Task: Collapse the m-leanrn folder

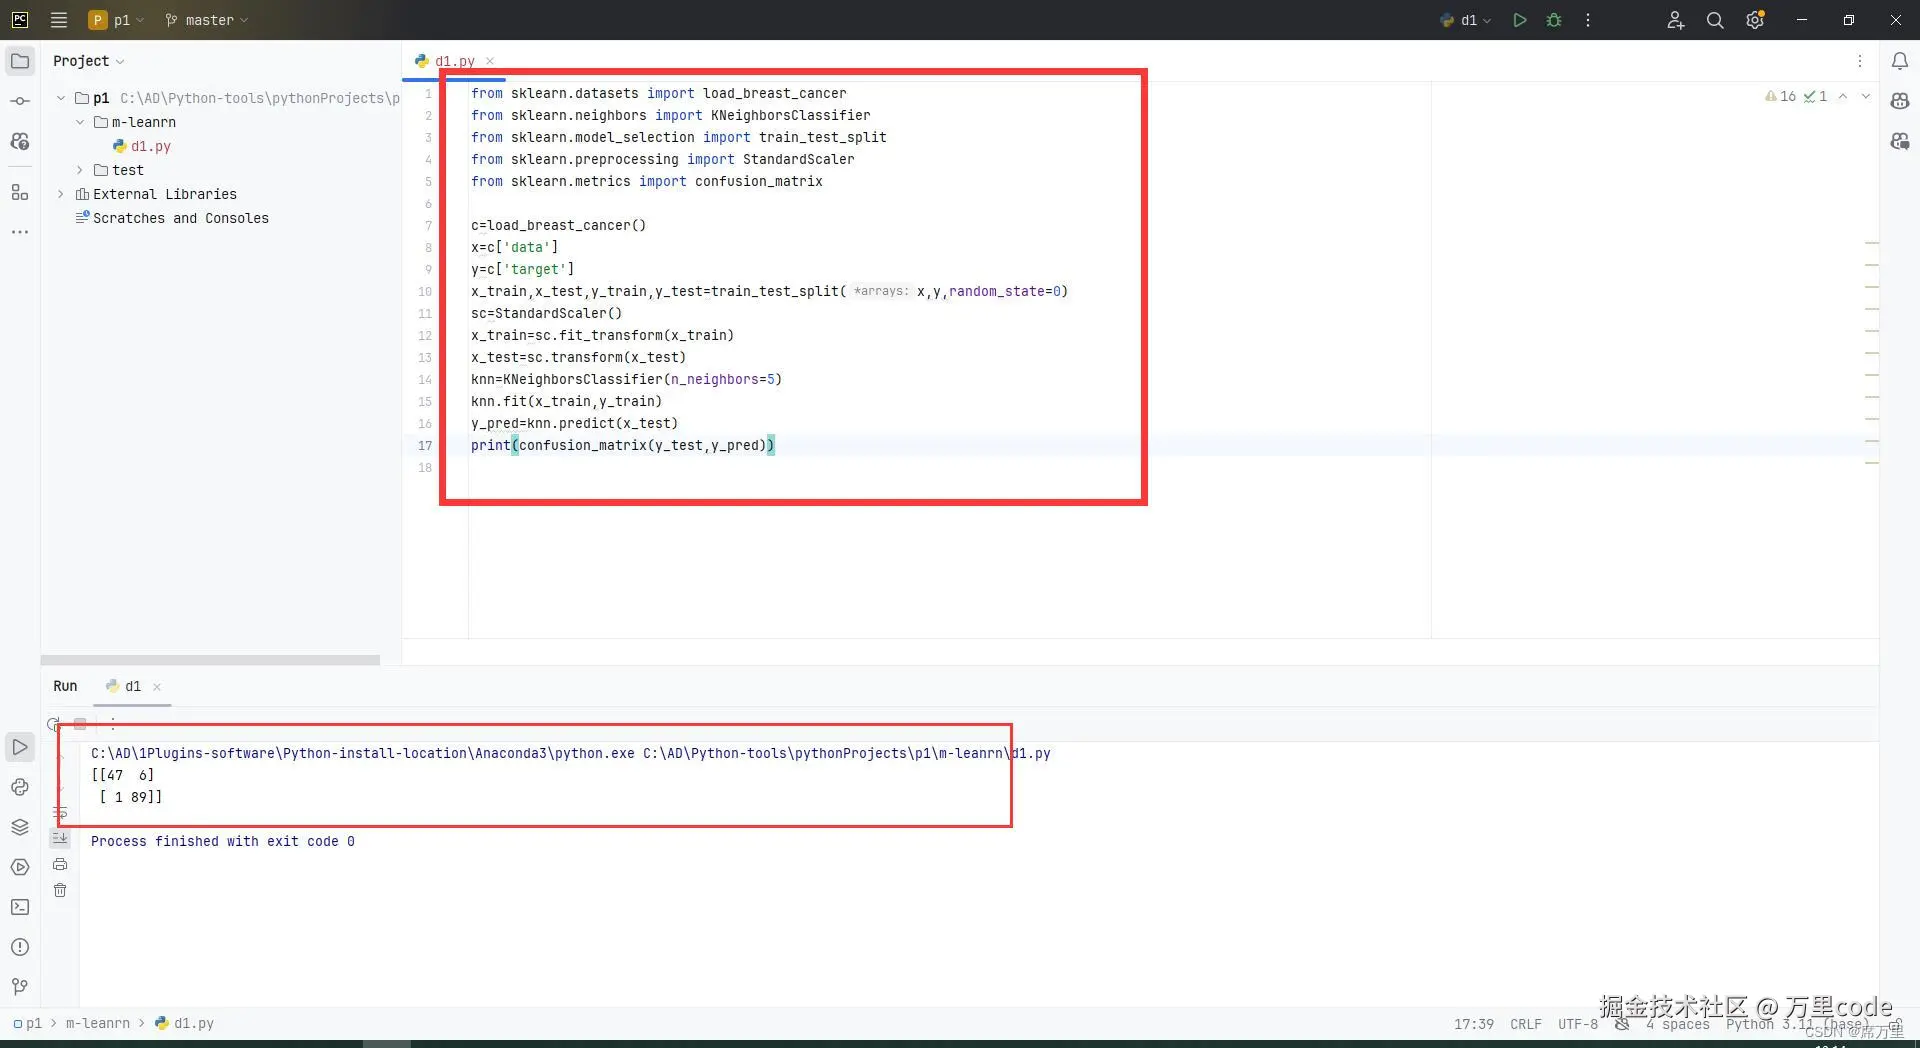Action: (x=80, y=122)
